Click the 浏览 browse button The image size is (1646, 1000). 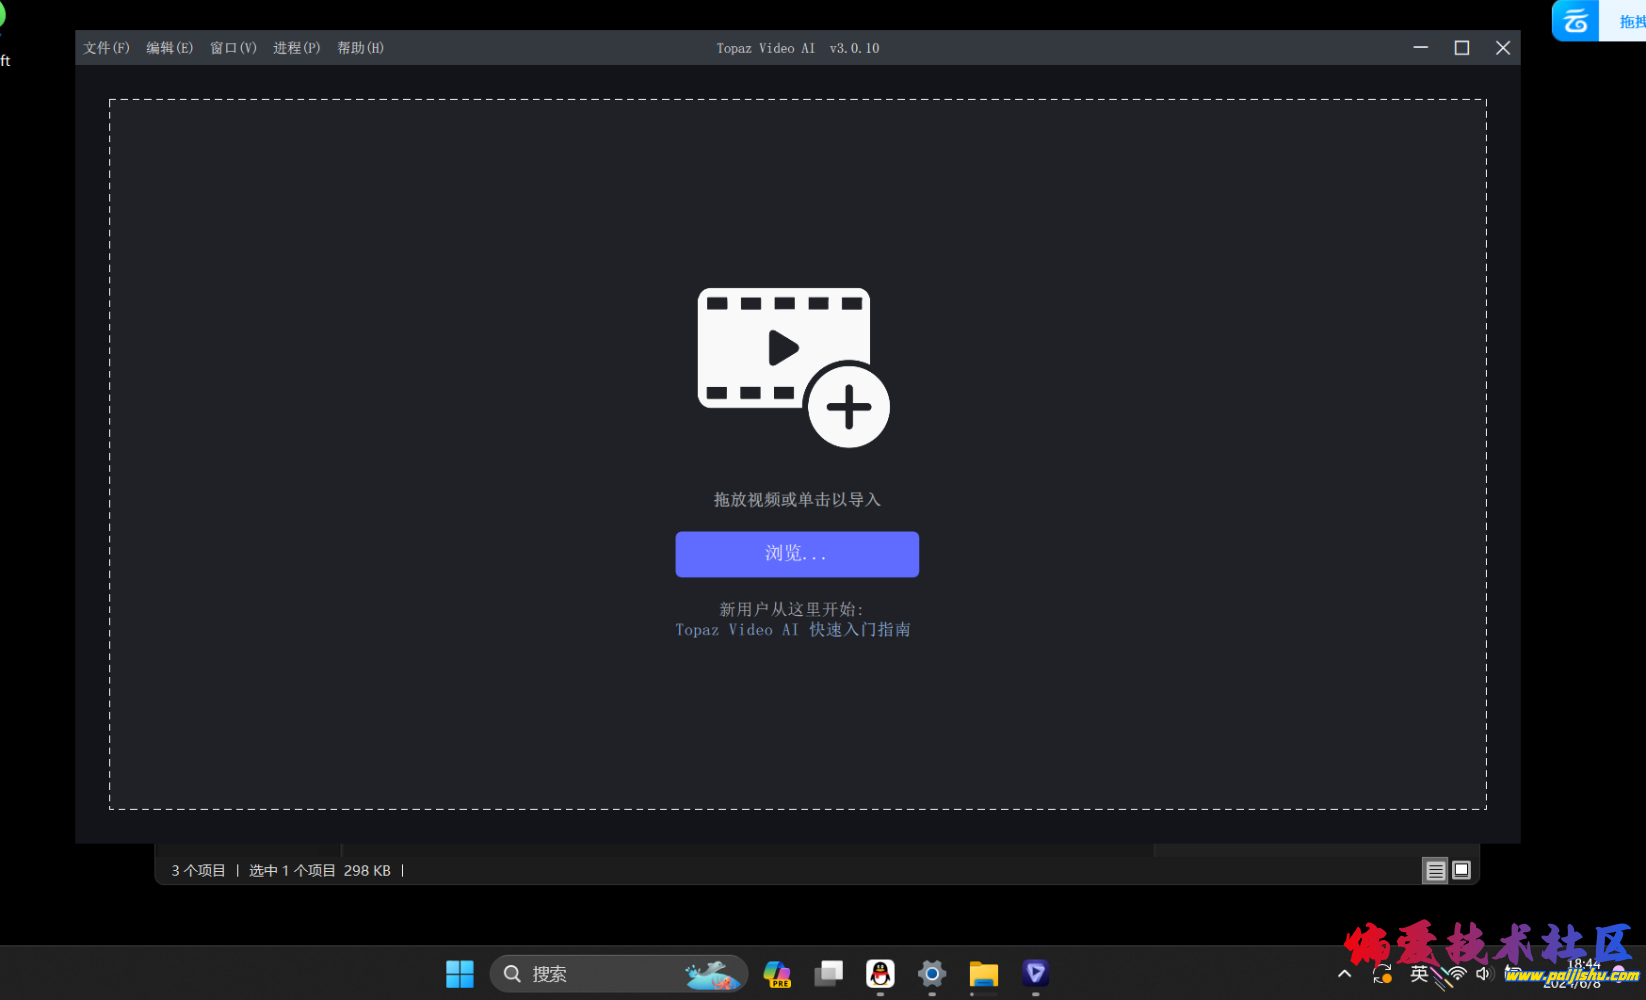pos(797,554)
